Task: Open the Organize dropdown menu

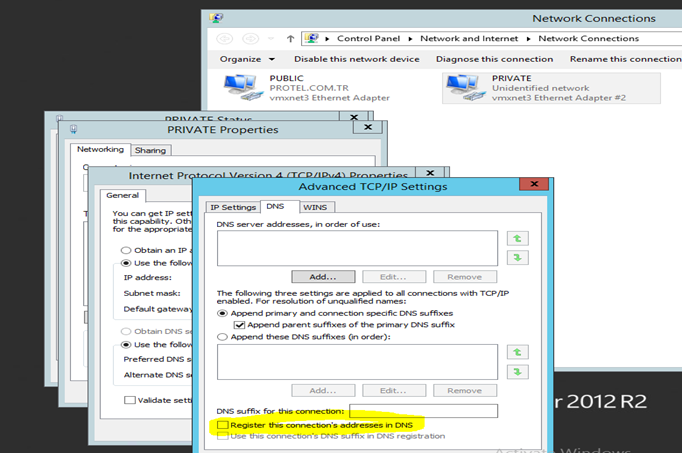Action: click(x=245, y=59)
